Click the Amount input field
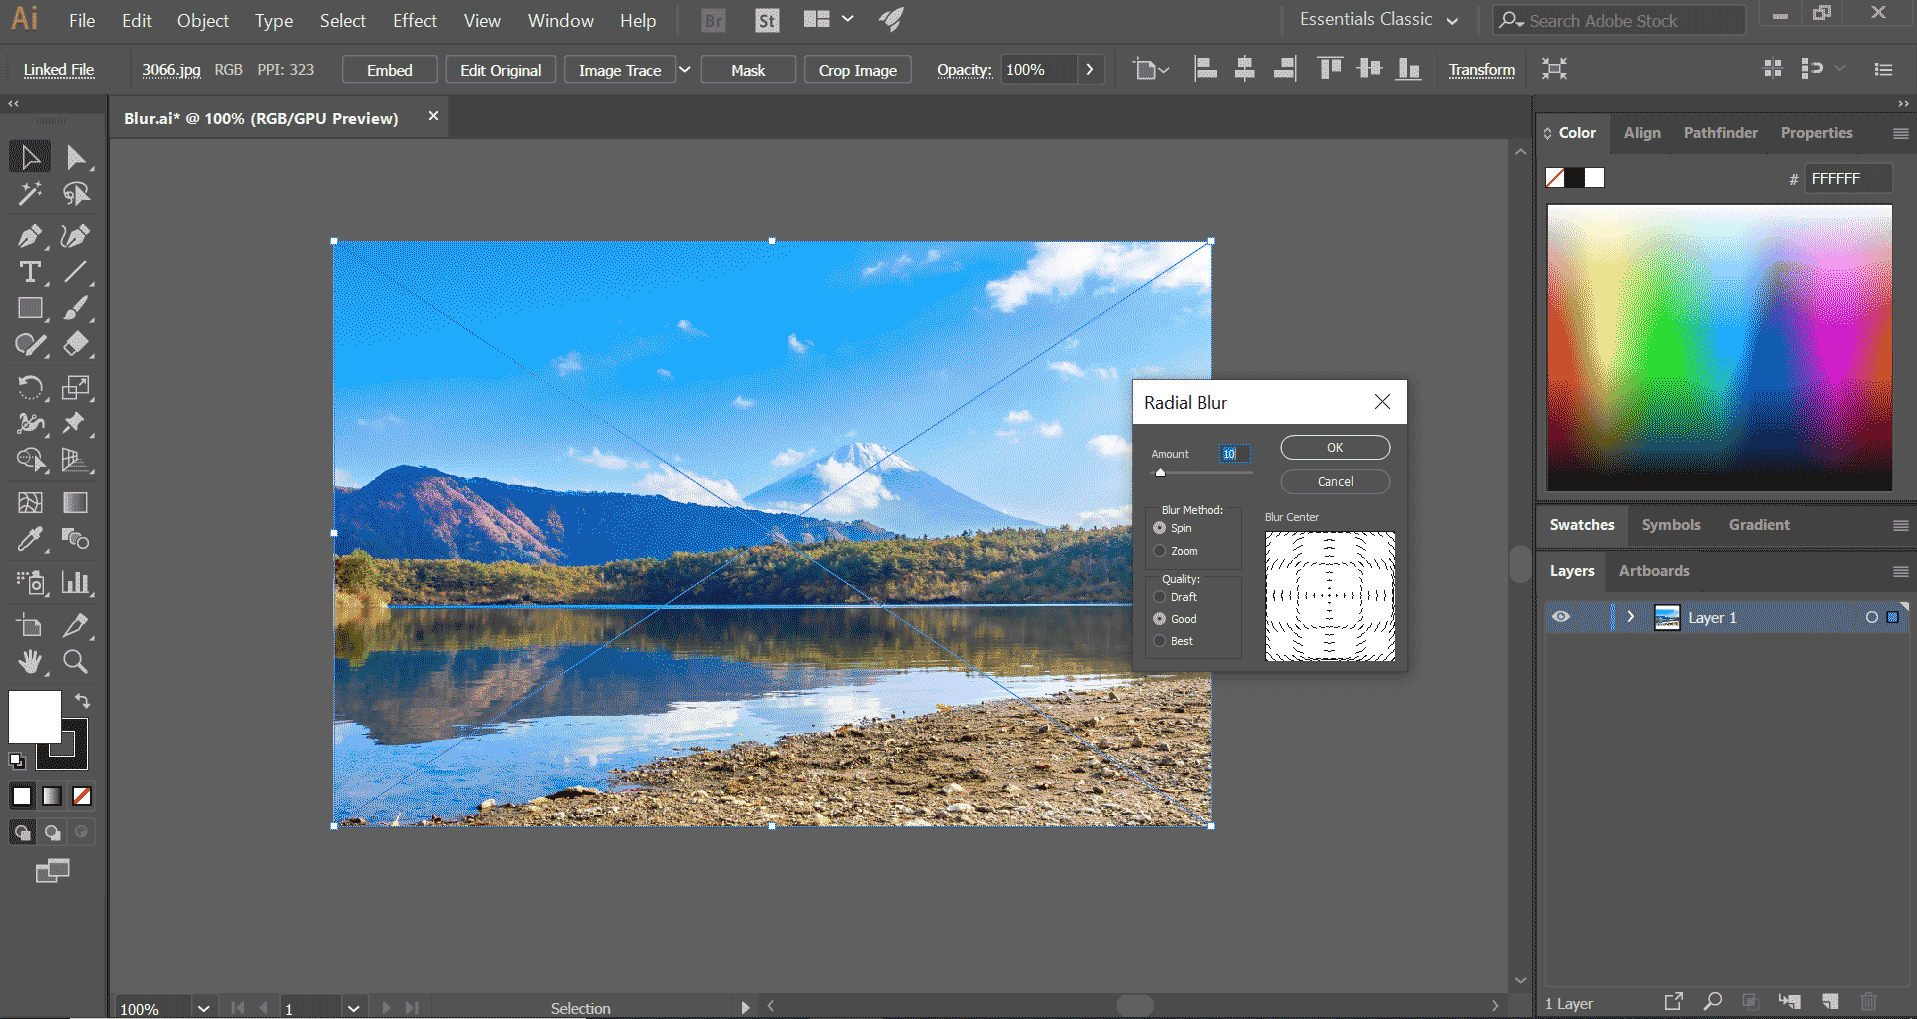 click(1233, 454)
